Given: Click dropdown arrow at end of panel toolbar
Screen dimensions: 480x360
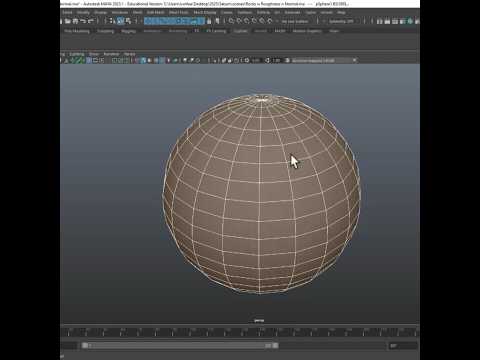Looking at the screenshot, I should coord(355,60).
